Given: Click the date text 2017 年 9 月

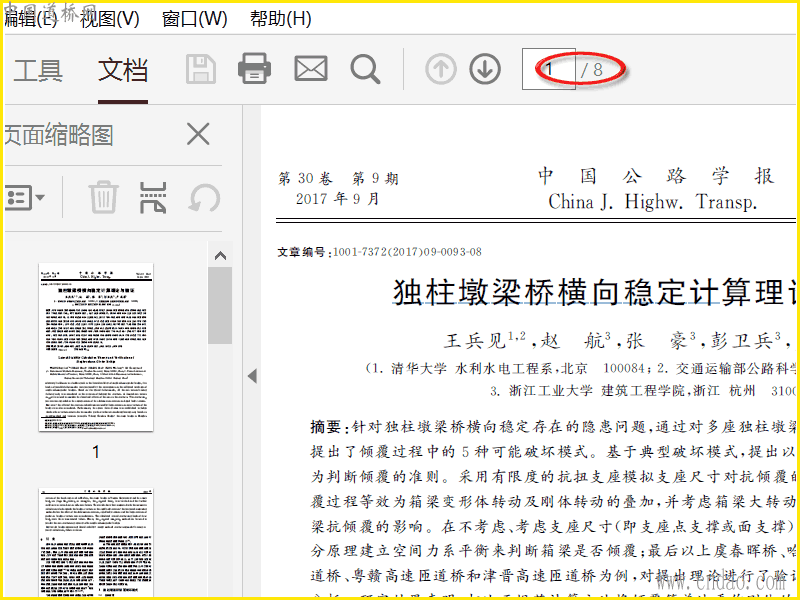Looking at the screenshot, I should pyautogui.click(x=338, y=198).
